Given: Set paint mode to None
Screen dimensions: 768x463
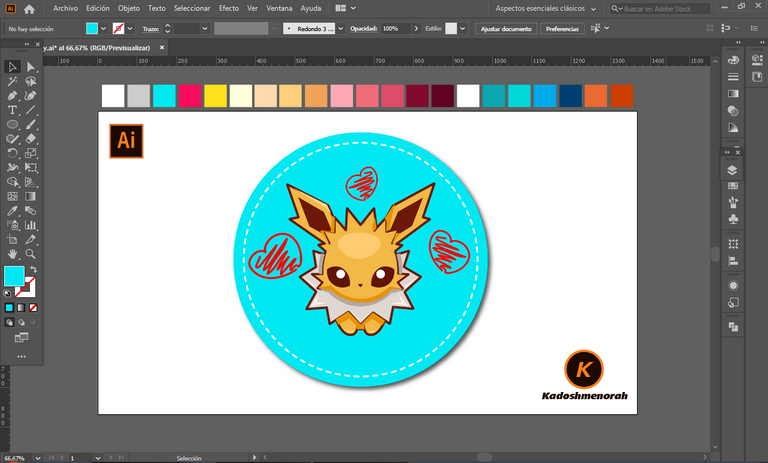Looking at the screenshot, I should coord(33,308).
